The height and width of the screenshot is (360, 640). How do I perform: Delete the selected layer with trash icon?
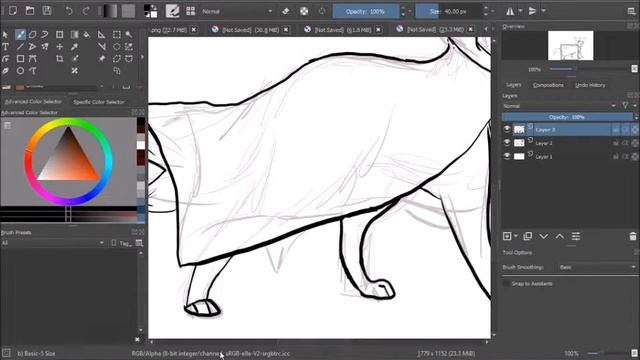pos(633,236)
